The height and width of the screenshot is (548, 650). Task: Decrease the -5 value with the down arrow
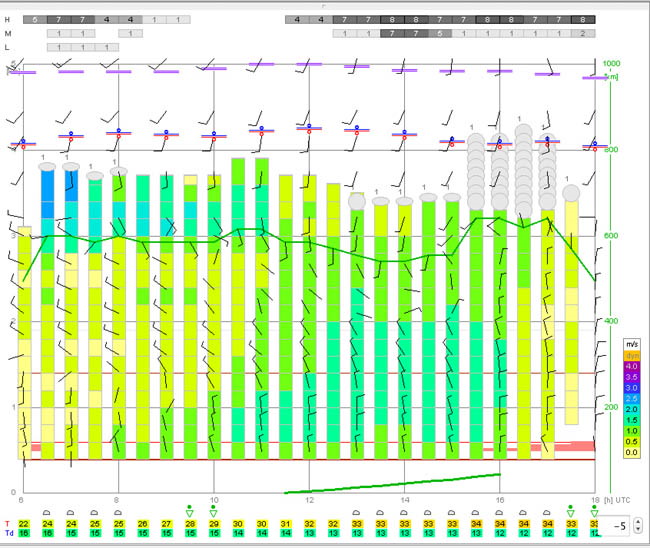tap(638, 529)
